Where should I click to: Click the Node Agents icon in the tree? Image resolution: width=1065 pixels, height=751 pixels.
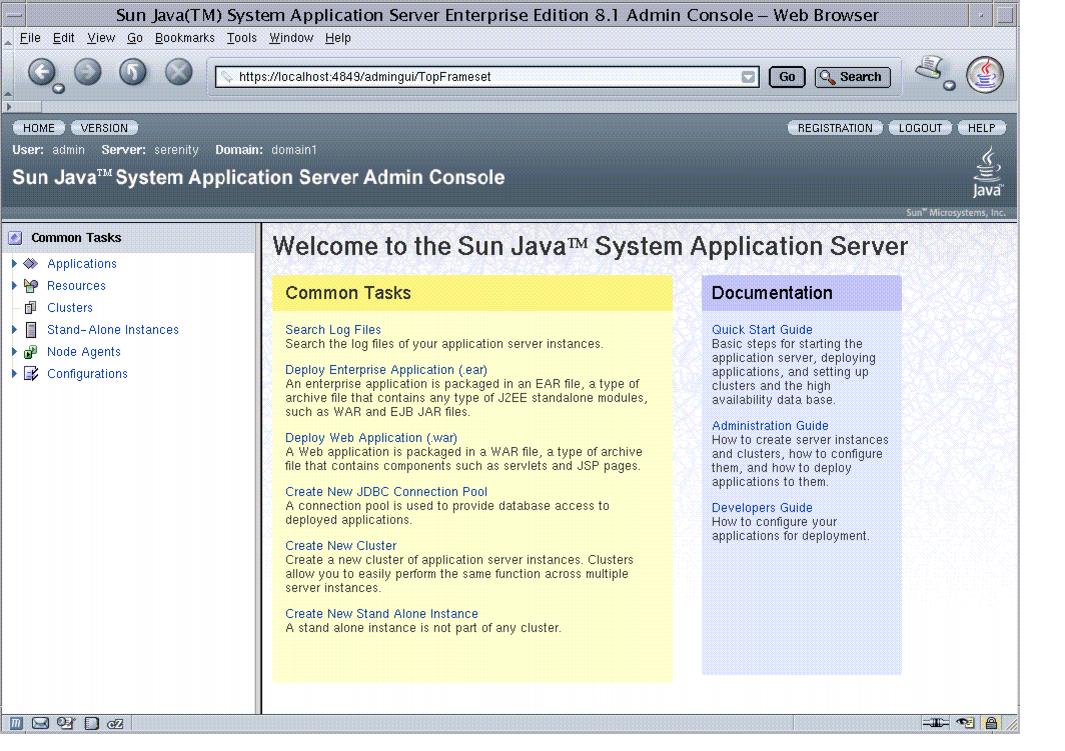(x=31, y=352)
